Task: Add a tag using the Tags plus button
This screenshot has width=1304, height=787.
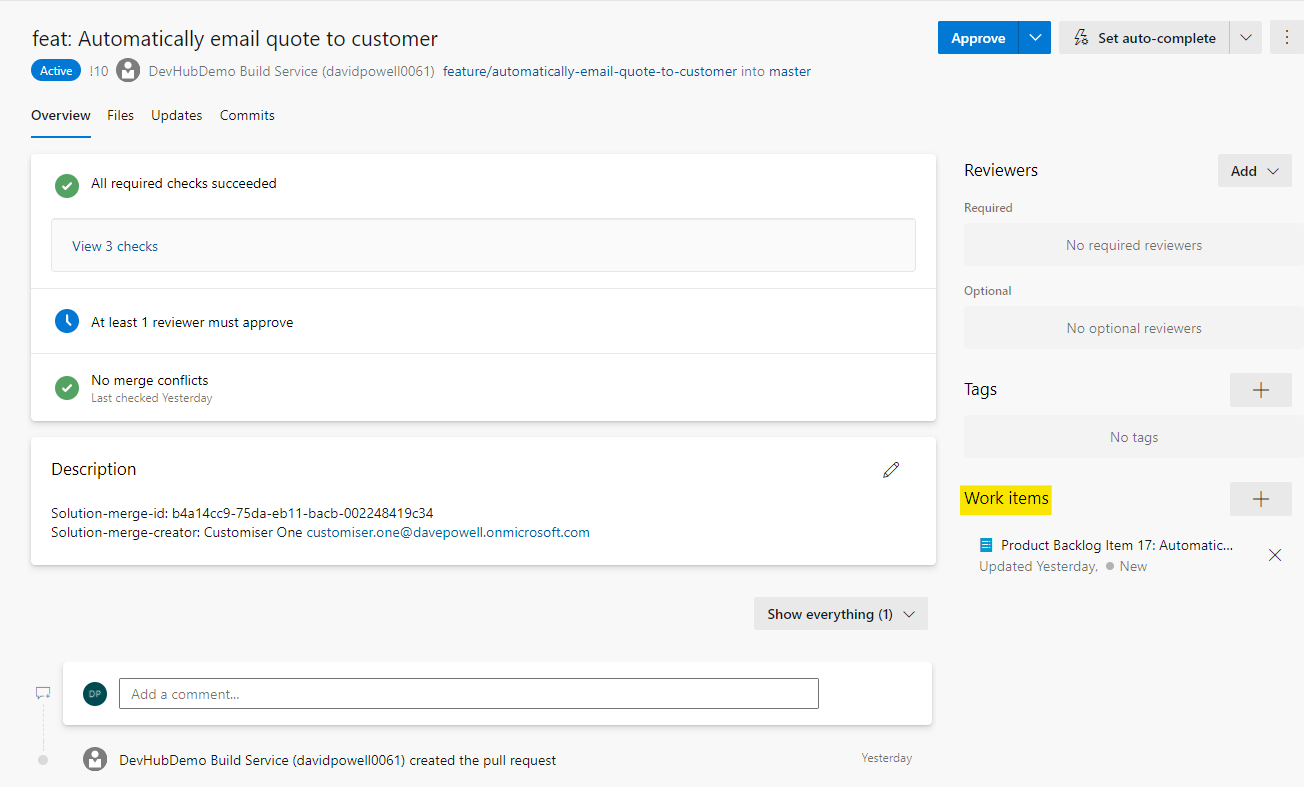Action: tap(1261, 390)
